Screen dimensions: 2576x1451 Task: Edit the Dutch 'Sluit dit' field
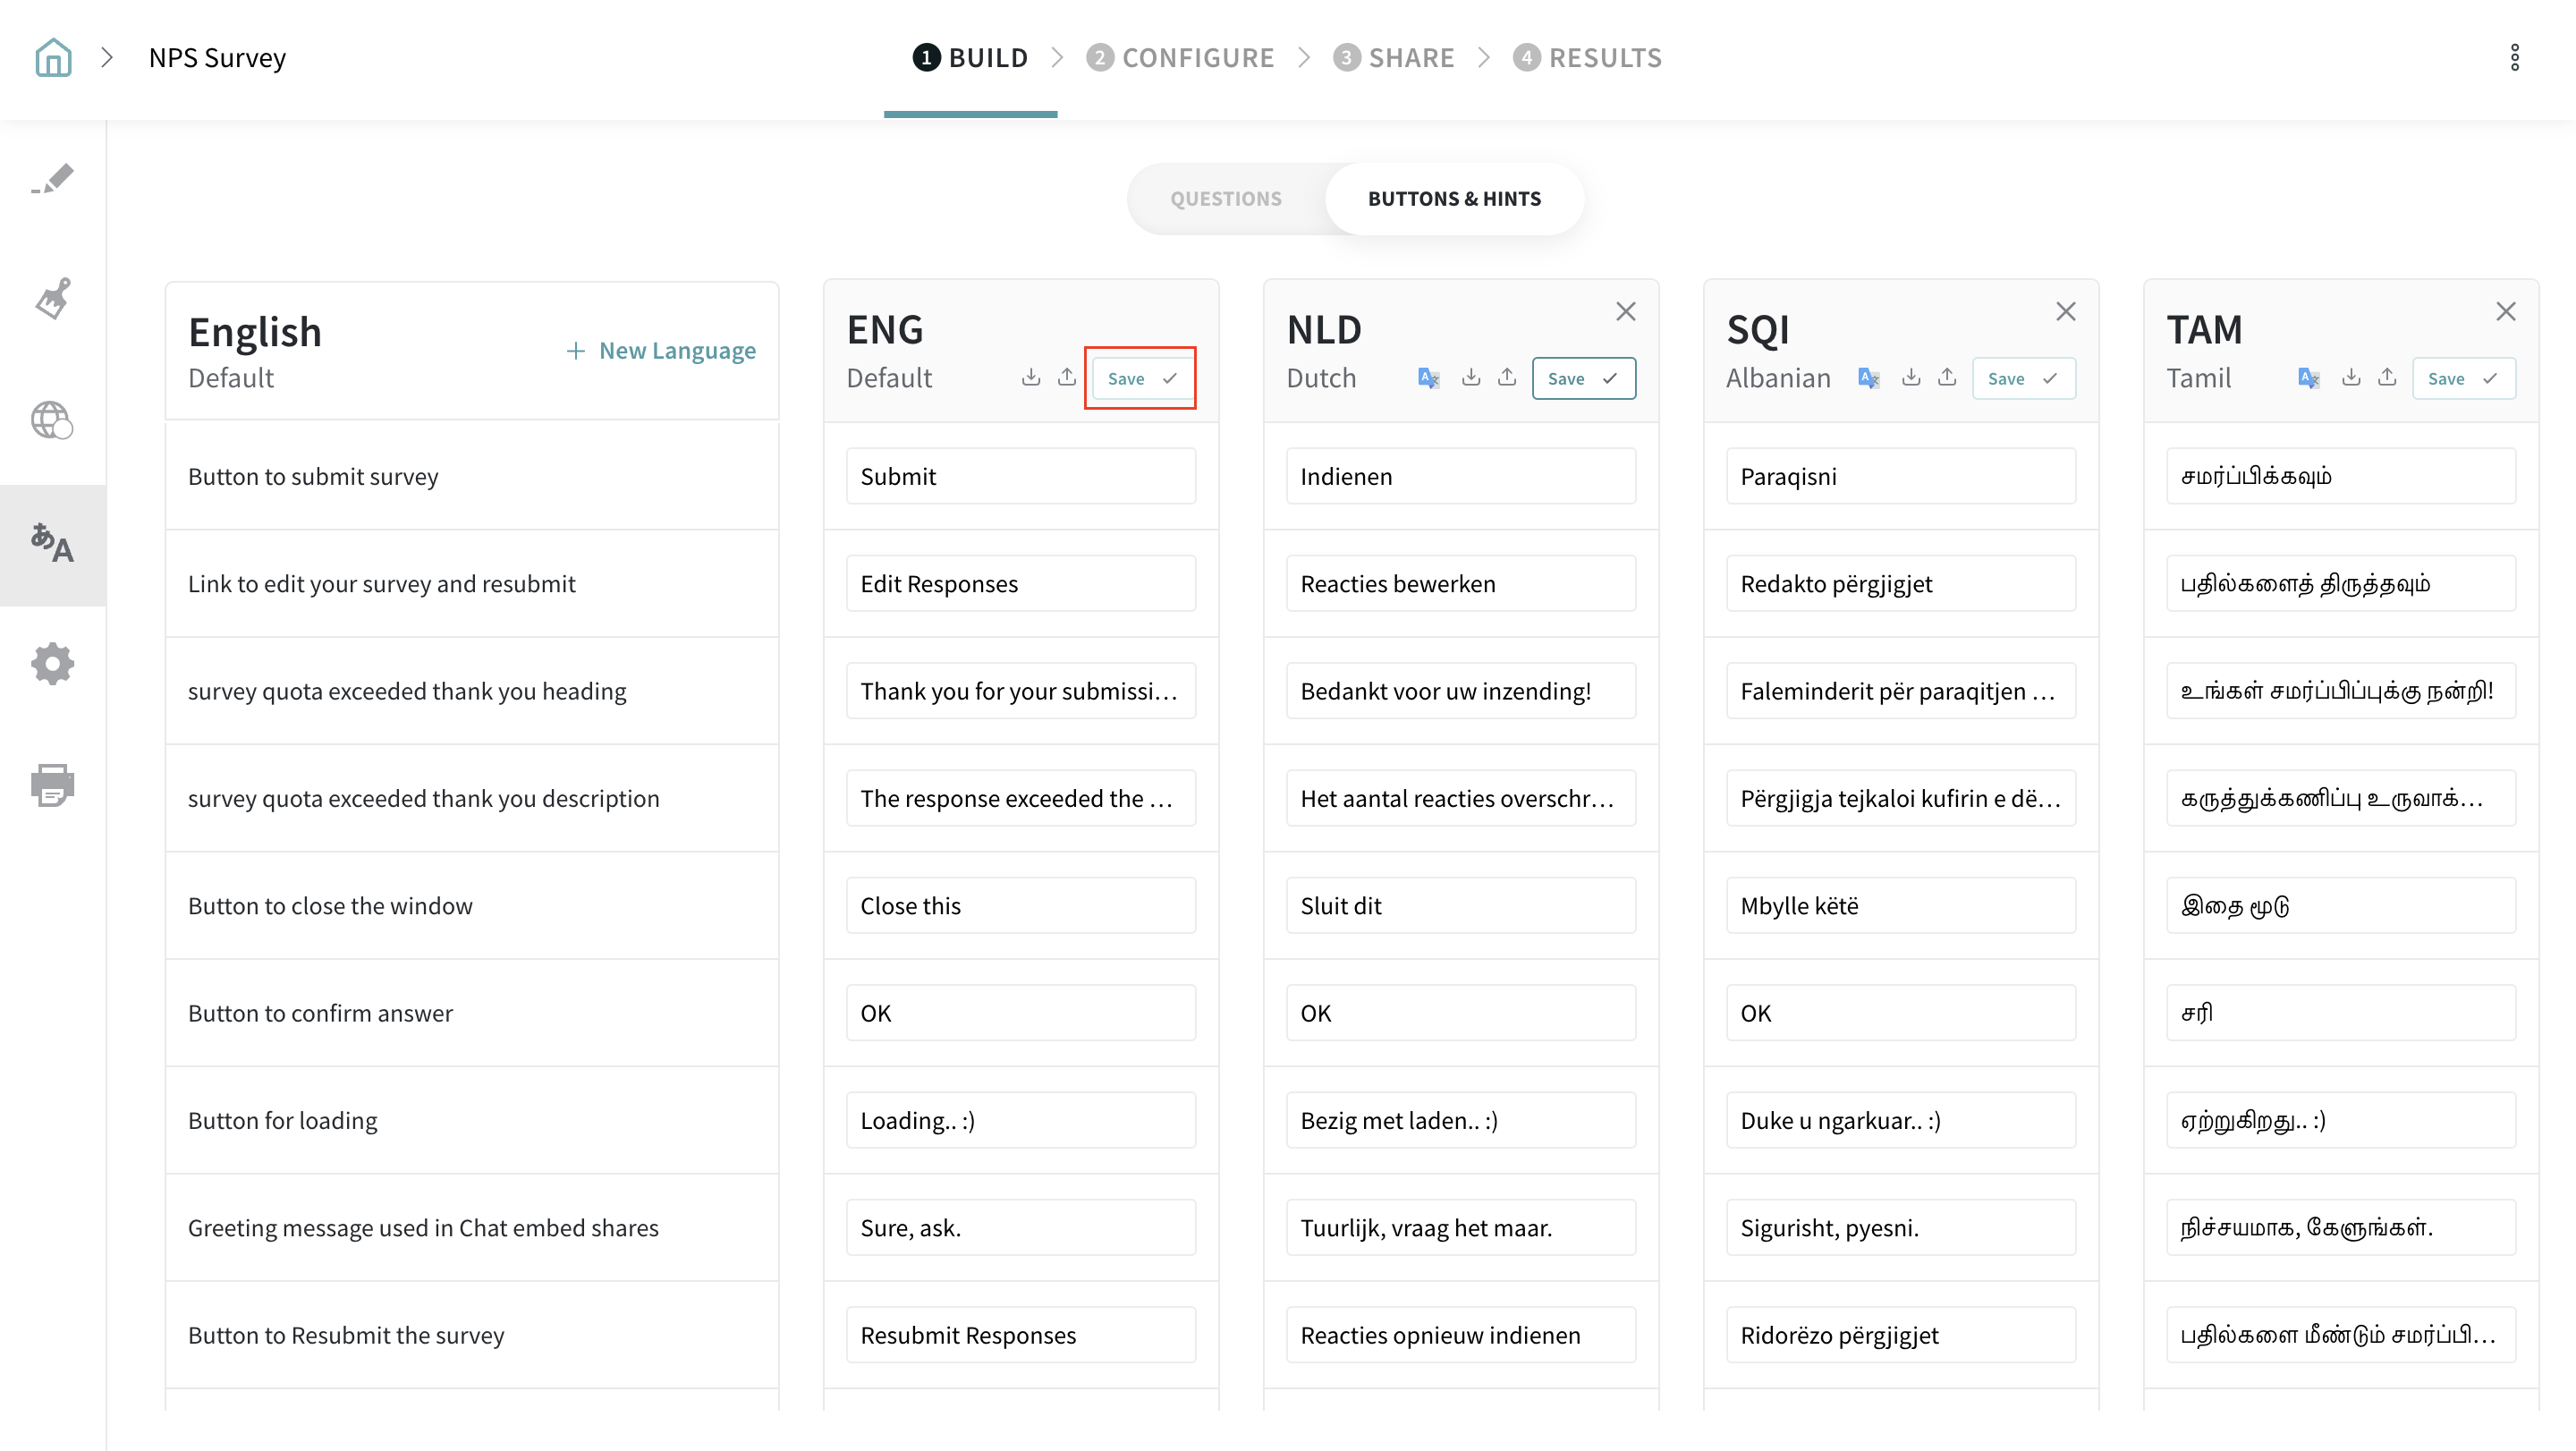[1460, 906]
